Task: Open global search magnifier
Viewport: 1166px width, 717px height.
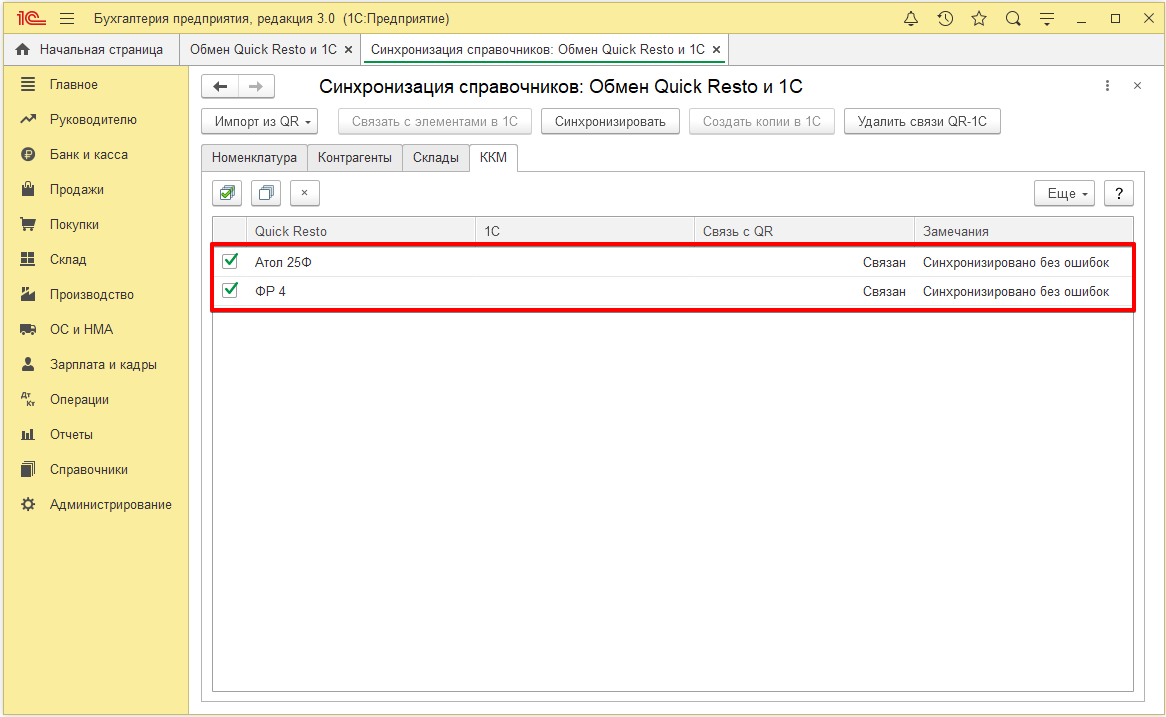Action: (1013, 19)
